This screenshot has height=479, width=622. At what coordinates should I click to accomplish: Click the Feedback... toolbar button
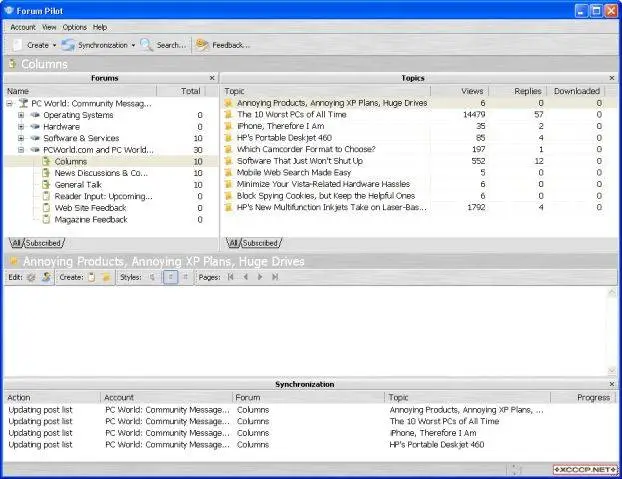tap(223, 45)
